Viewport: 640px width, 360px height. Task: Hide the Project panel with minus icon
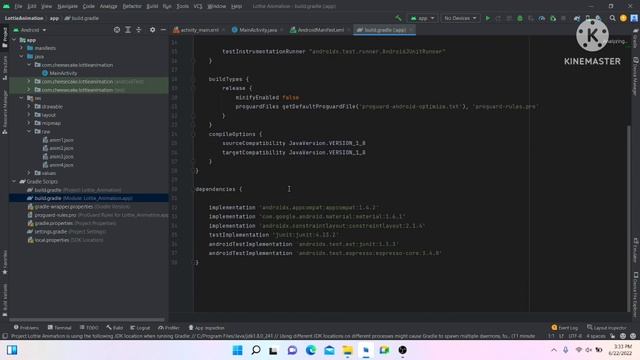163,30
